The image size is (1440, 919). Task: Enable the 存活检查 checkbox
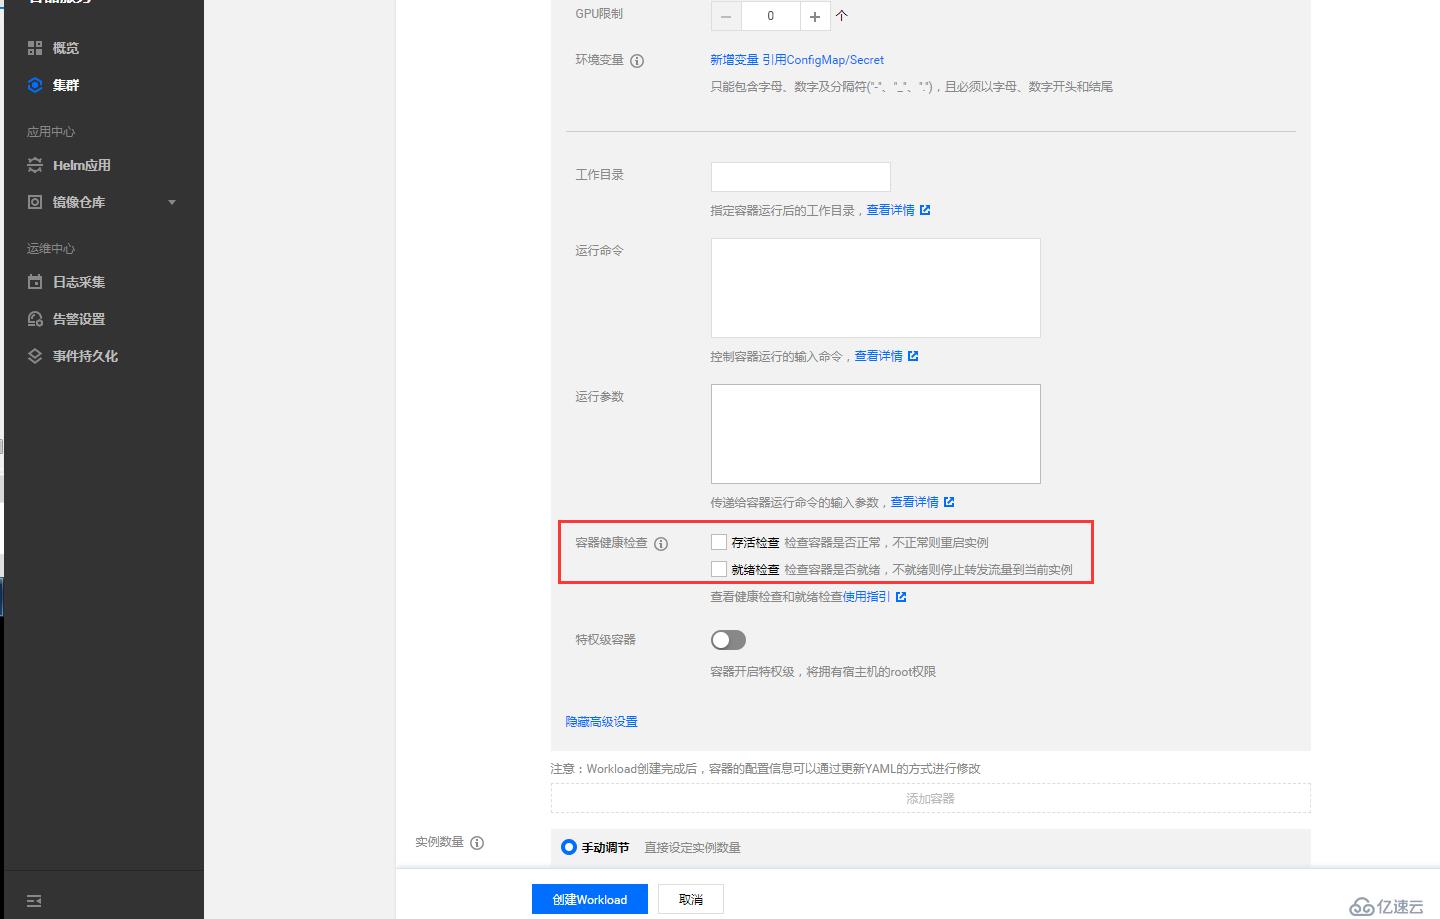click(718, 542)
